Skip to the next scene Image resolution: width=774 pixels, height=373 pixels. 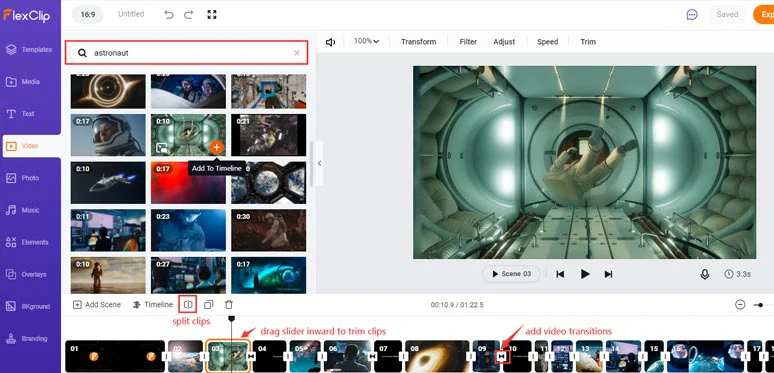pos(608,274)
